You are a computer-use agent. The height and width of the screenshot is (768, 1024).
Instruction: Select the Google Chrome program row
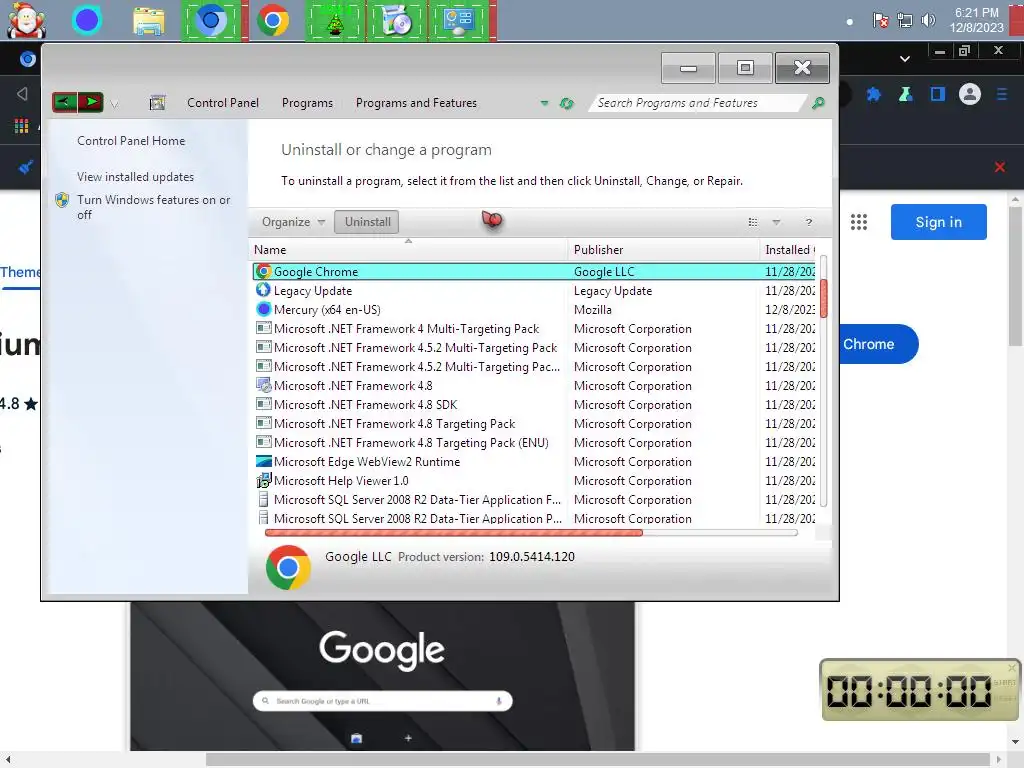coord(534,272)
